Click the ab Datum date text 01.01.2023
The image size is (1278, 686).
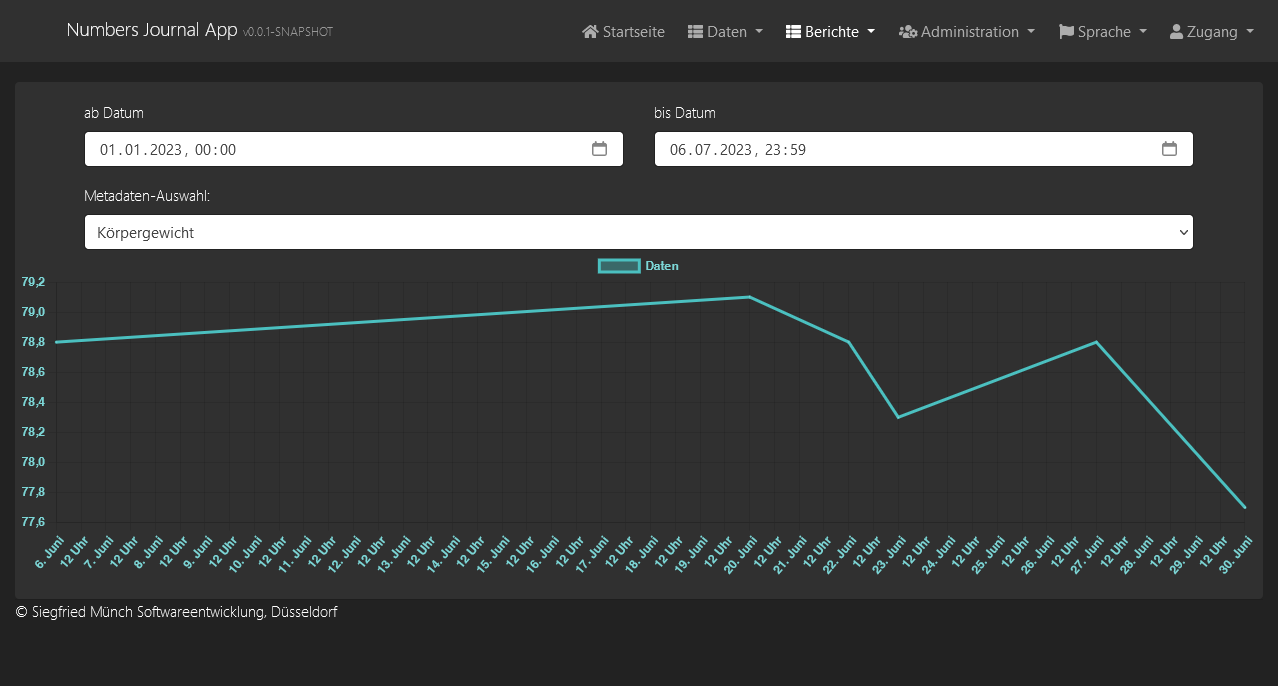[x=140, y=150]
